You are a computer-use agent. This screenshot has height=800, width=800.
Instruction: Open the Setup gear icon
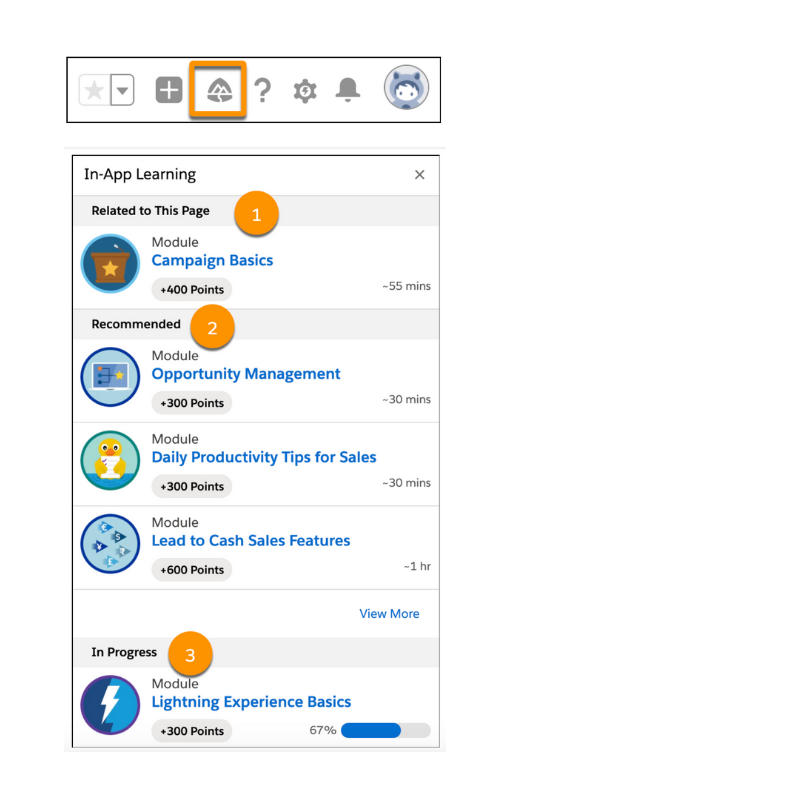coord(305,91)
